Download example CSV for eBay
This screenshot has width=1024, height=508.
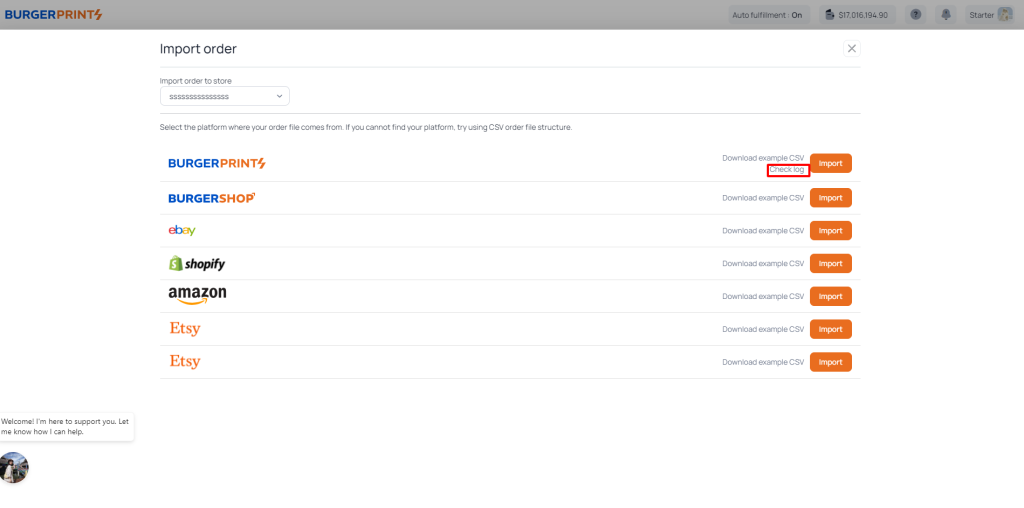coord(763,230)
